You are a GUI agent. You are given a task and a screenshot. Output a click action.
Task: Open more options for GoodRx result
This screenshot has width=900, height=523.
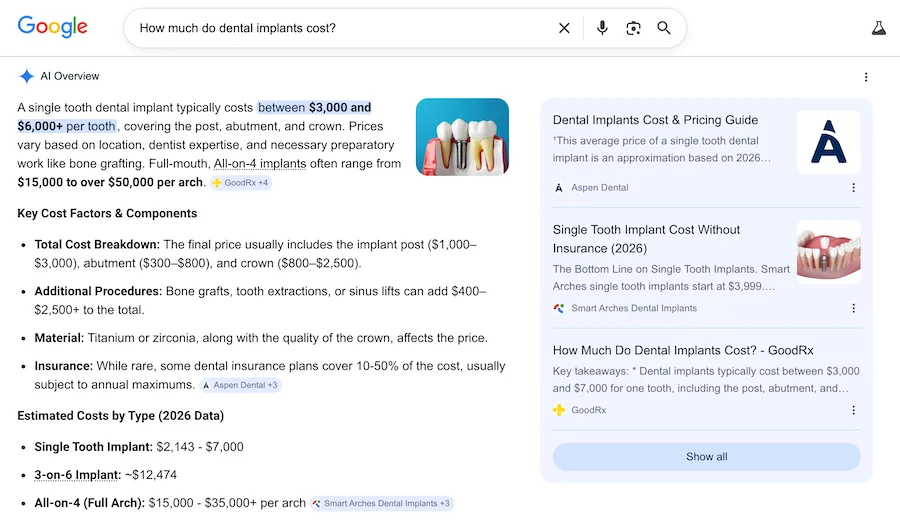853,410
